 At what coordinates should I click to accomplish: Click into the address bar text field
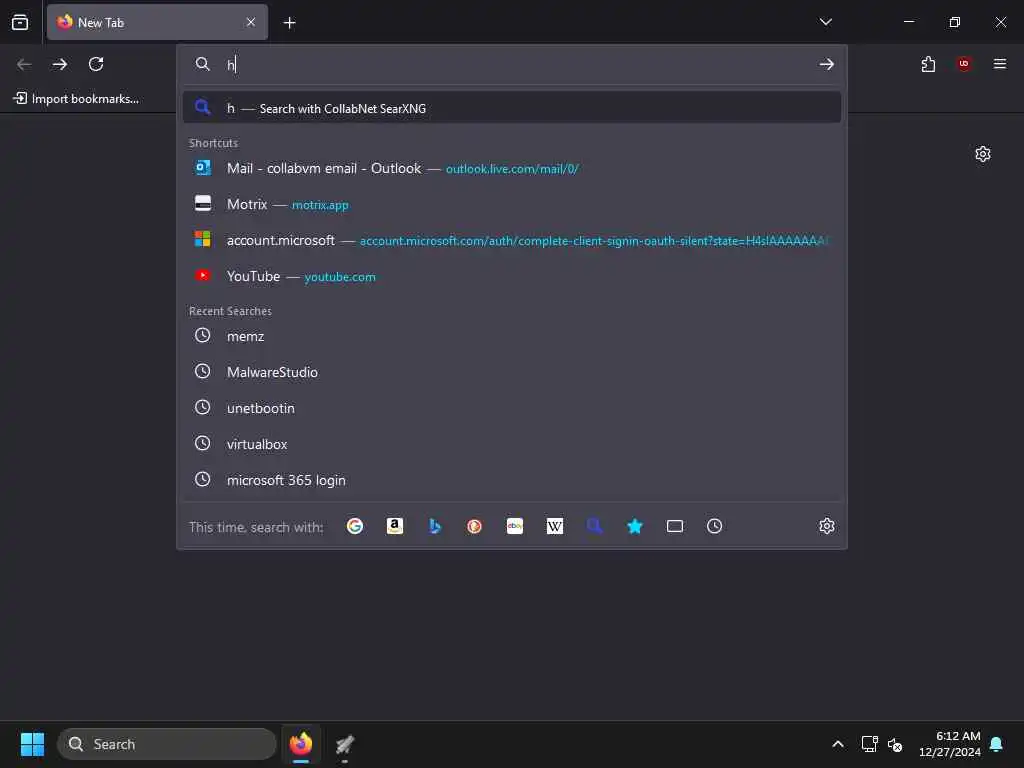click(x=516, y=64)
